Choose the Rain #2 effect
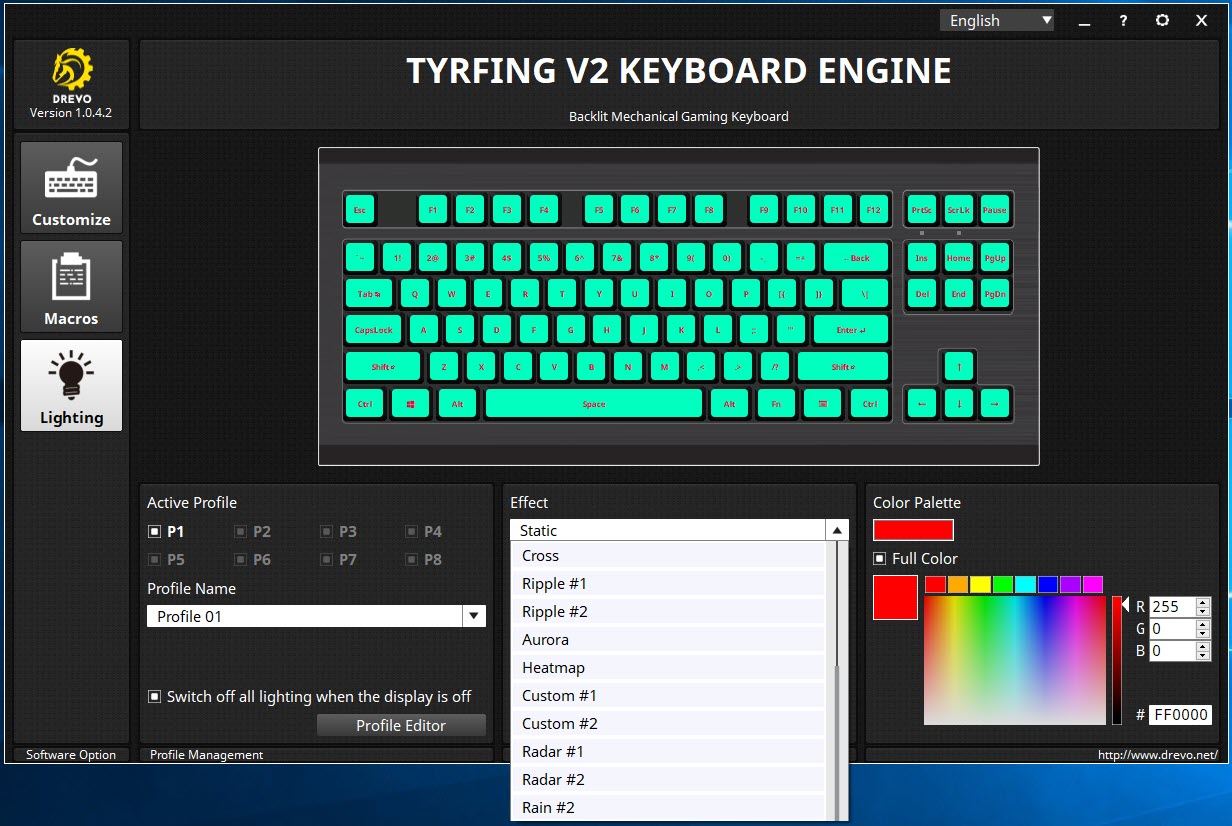 point(668,808)
